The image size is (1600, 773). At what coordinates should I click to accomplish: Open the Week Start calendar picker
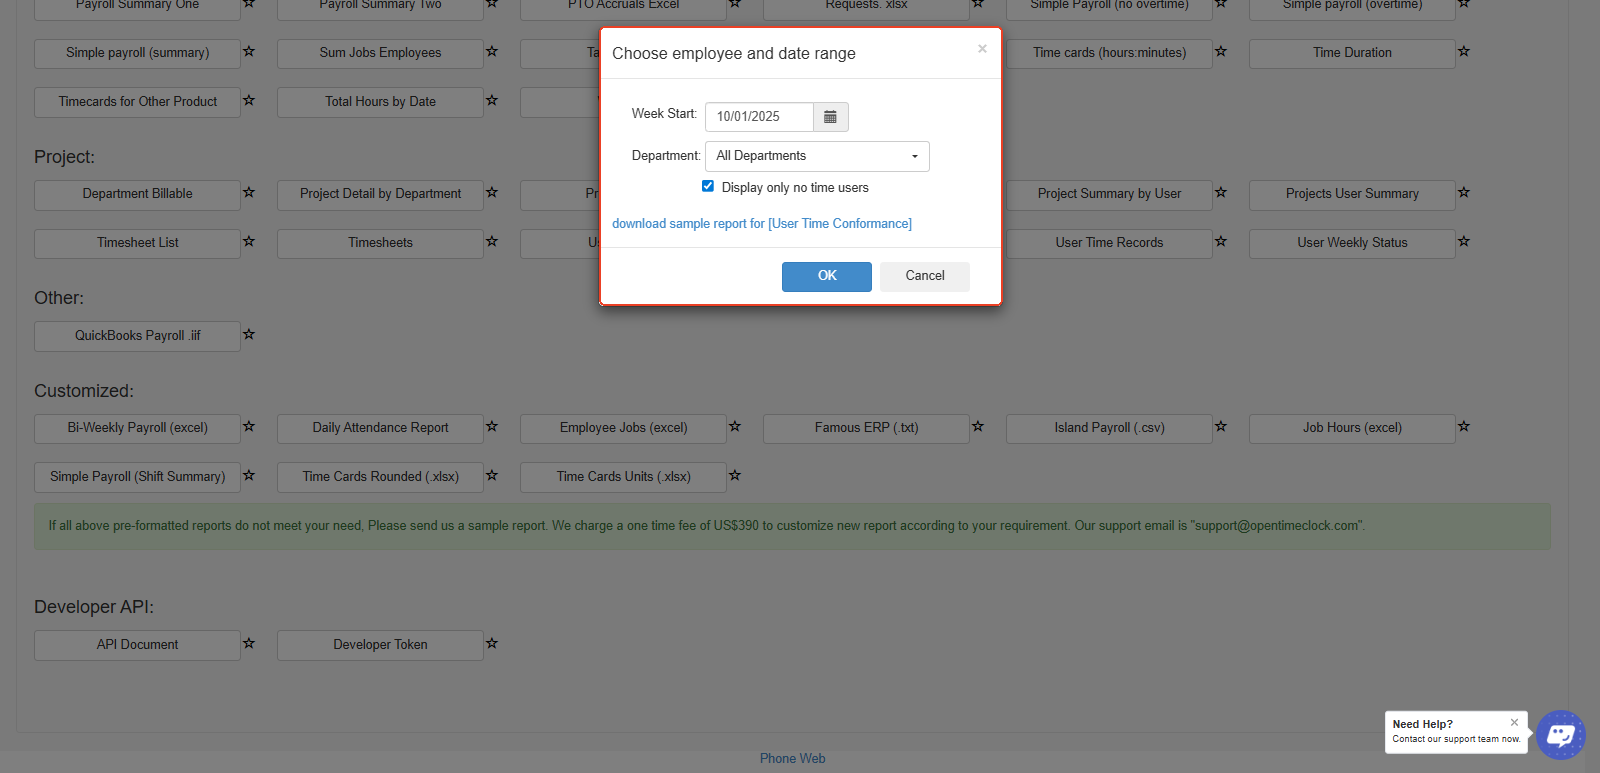(x=830, y=117)
